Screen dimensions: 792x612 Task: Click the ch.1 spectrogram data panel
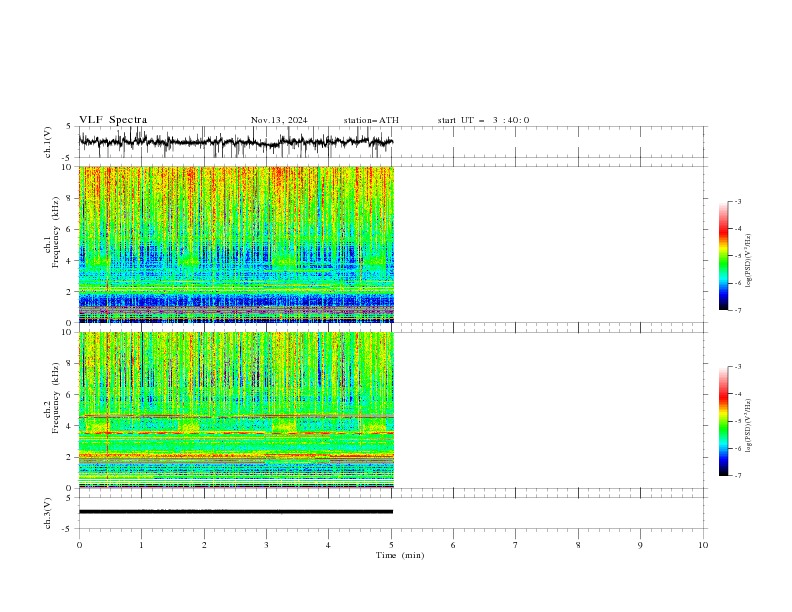click(236, 244)
